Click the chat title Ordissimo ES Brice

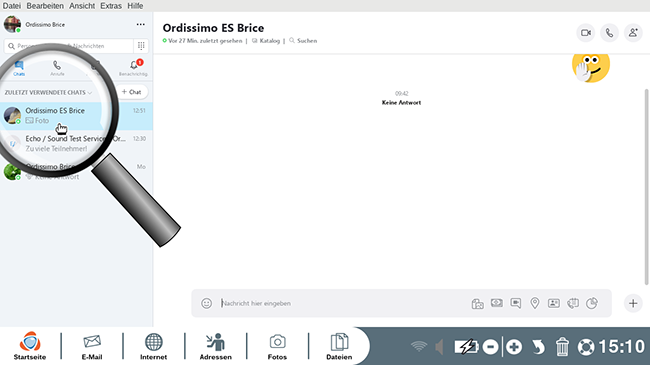(213, 28)
